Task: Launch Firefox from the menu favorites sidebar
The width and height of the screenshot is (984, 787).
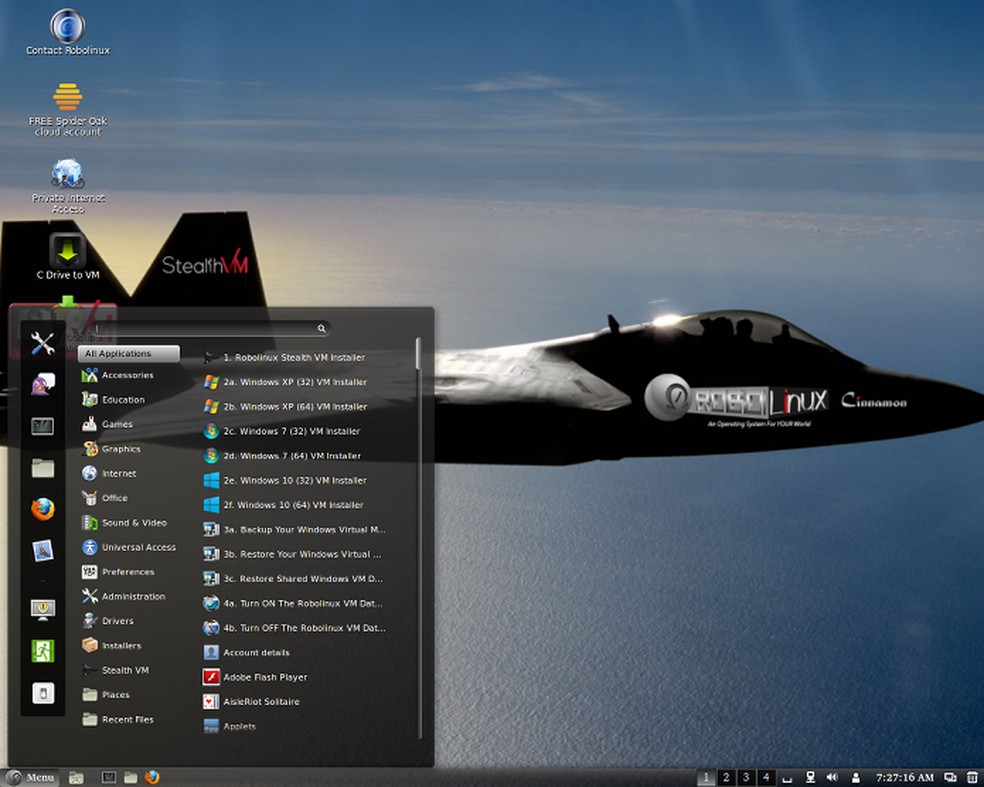Action: 43,509
